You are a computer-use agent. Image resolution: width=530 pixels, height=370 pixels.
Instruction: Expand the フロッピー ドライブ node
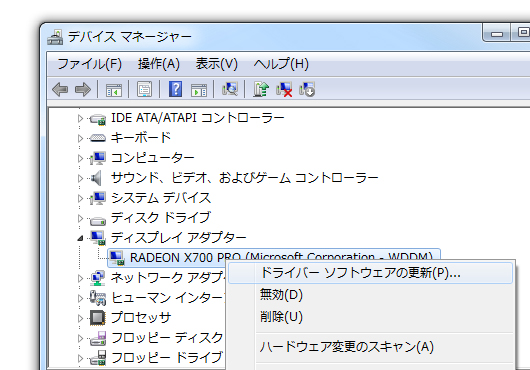coord(80,358)
